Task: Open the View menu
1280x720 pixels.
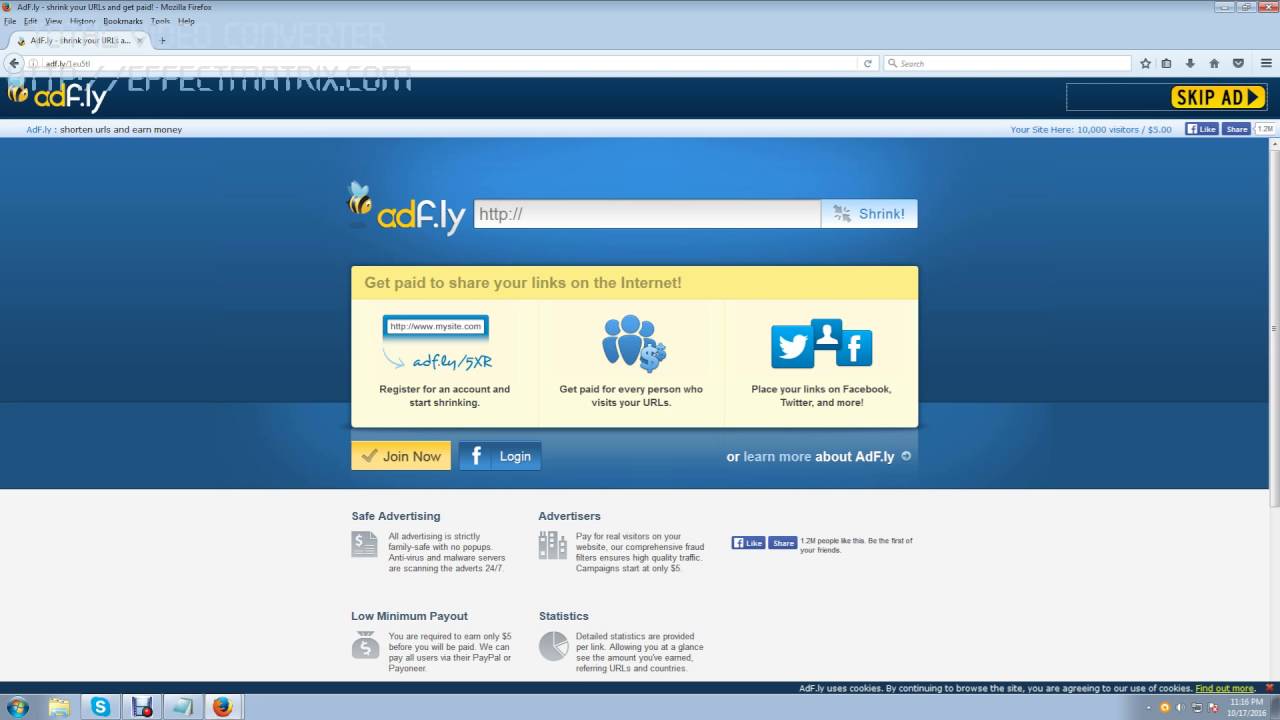Action: tap(54, 21)
